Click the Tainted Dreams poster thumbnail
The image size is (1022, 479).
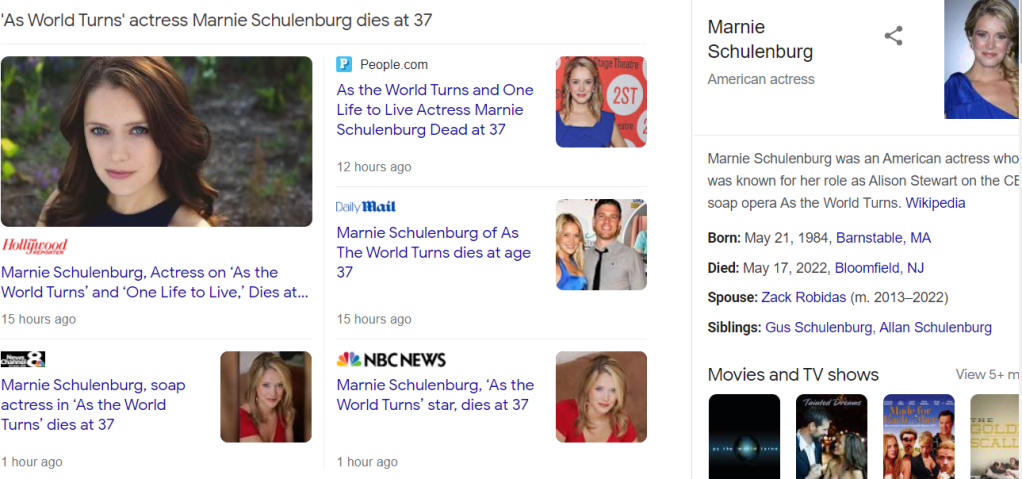831,436
